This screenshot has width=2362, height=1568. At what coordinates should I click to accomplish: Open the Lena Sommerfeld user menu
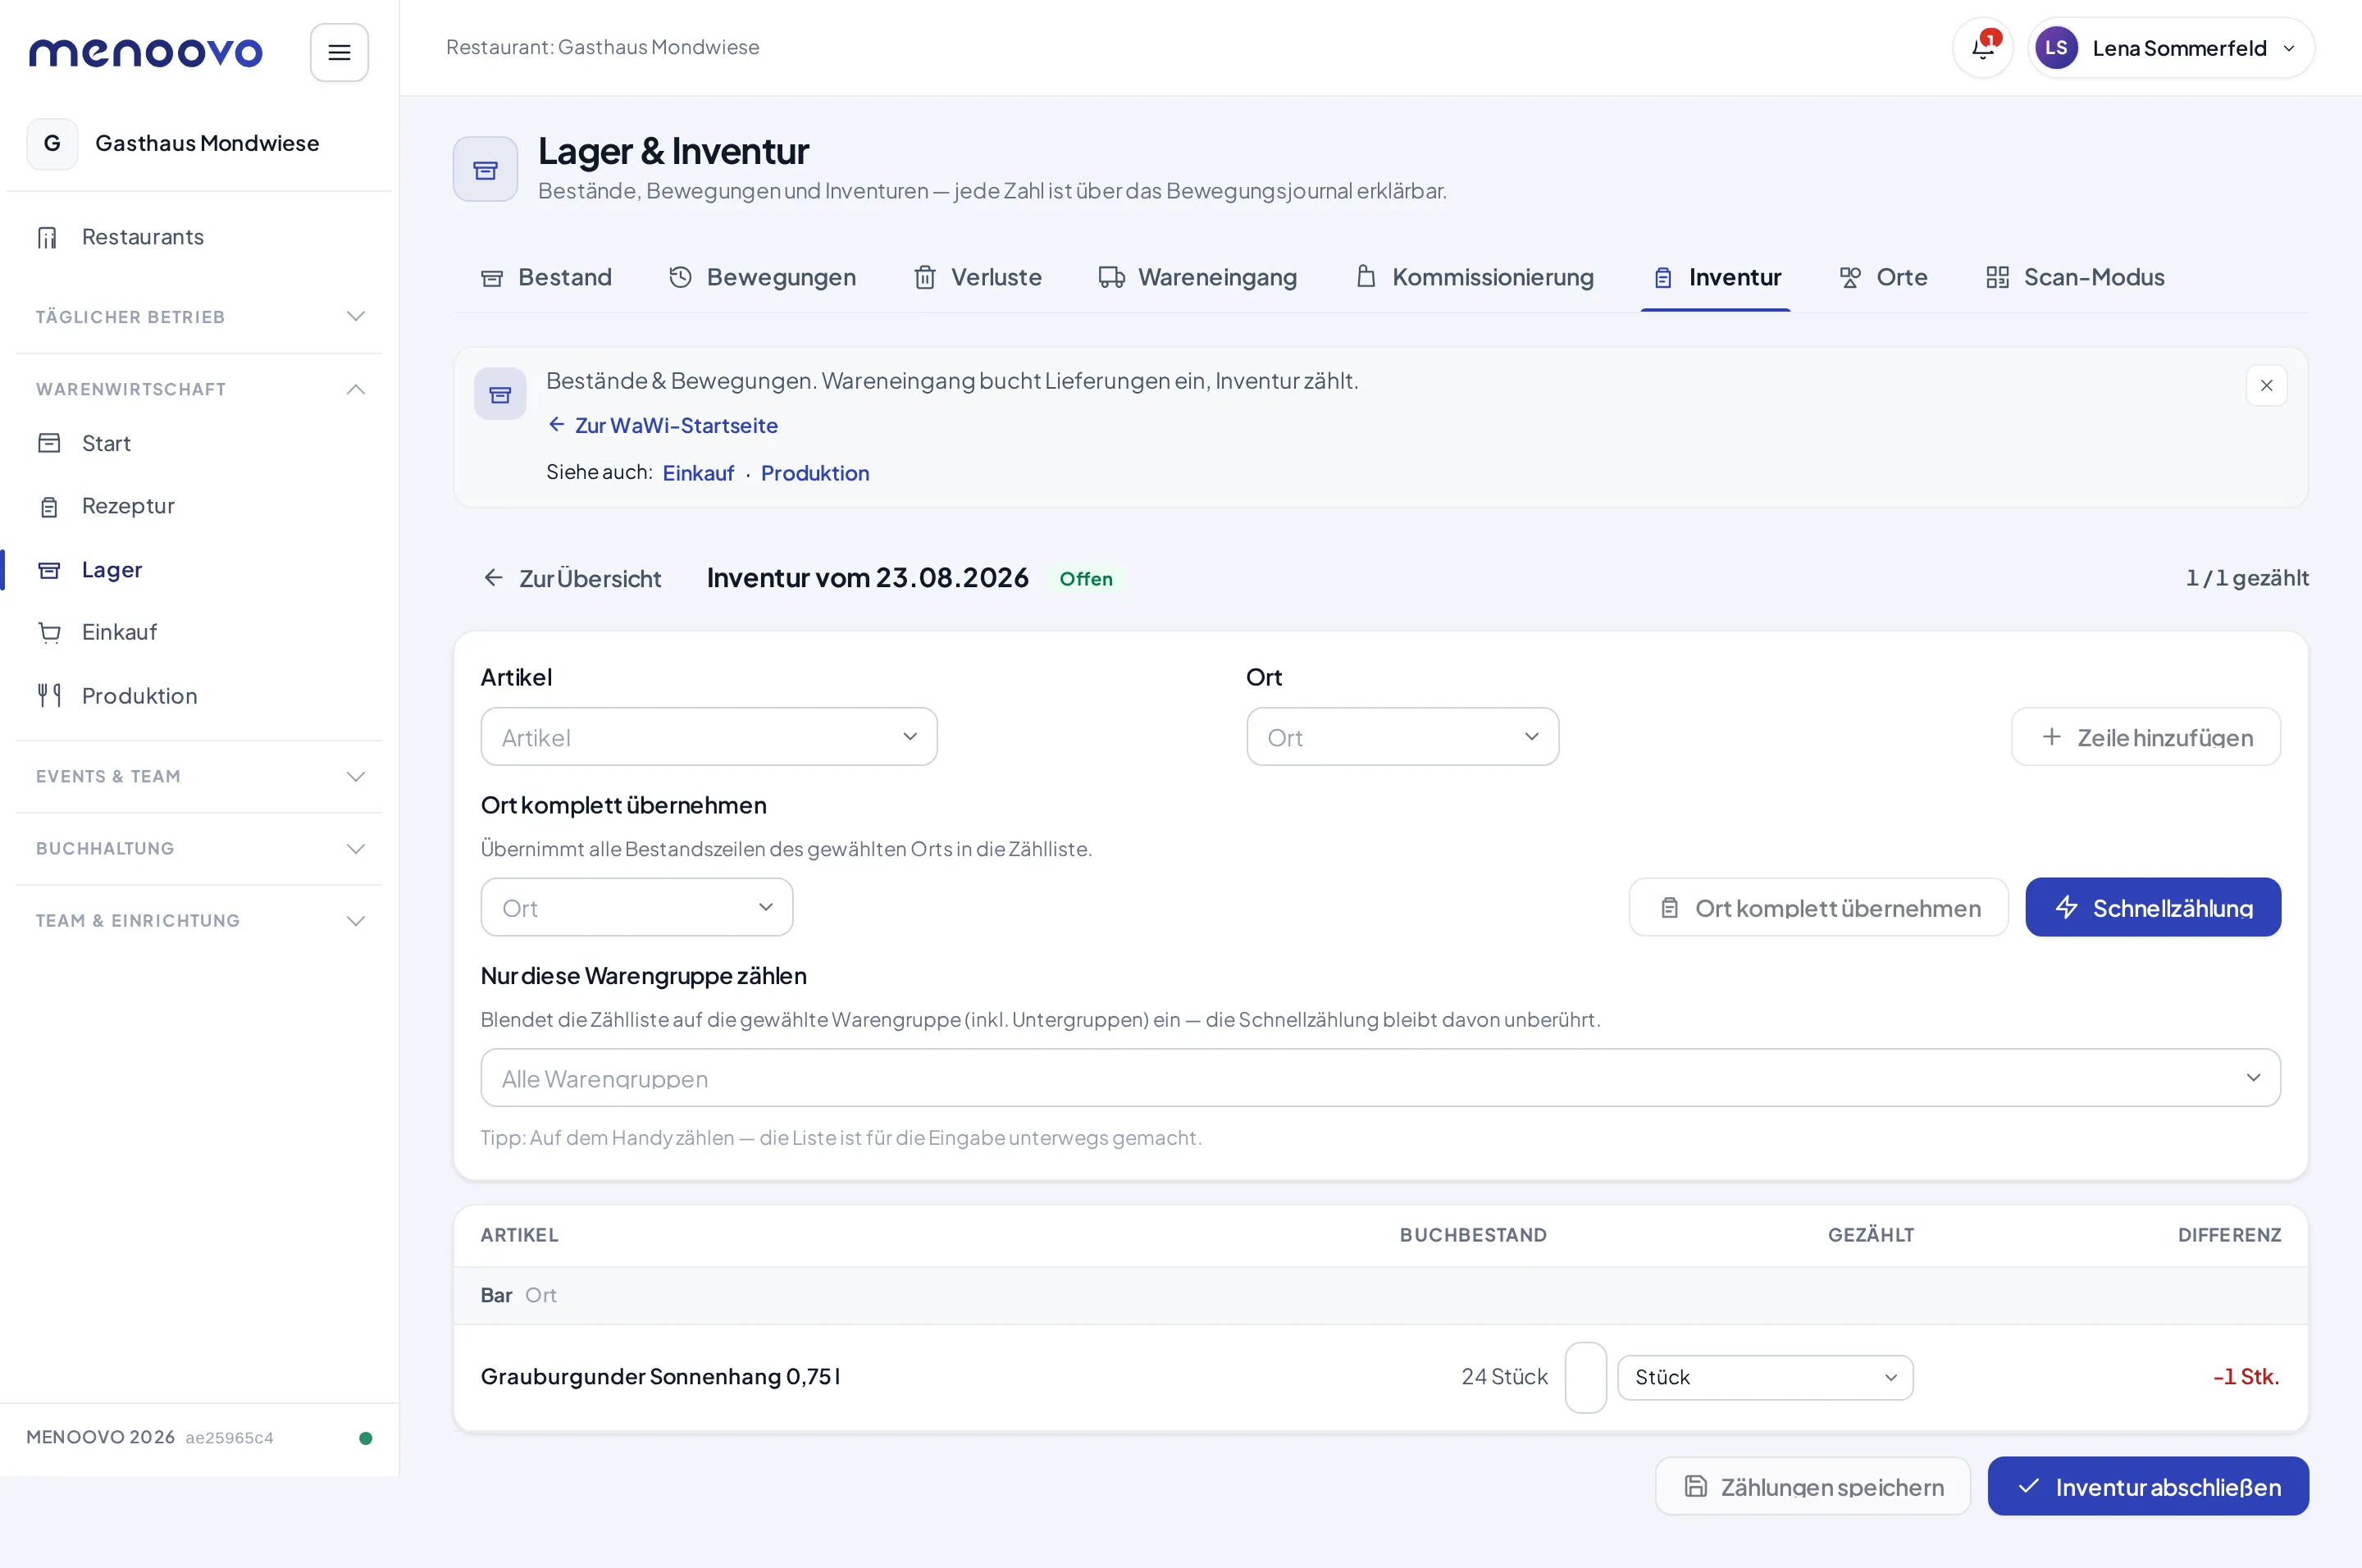(x=2170, y=48)
